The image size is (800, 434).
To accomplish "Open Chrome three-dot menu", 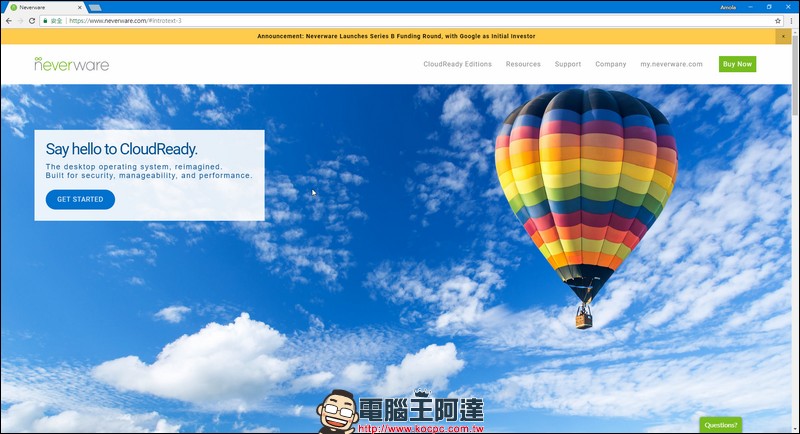I will (x=791, y=21).
